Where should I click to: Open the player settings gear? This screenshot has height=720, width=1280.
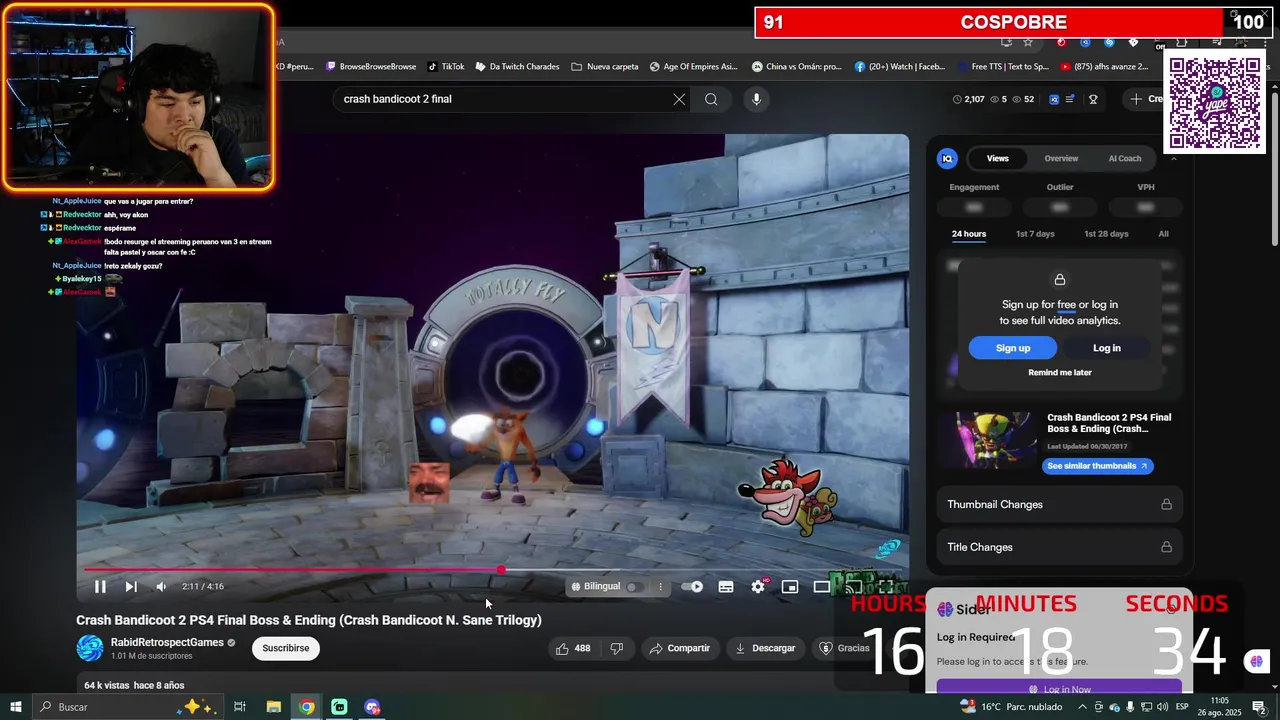tap(758, 587)
